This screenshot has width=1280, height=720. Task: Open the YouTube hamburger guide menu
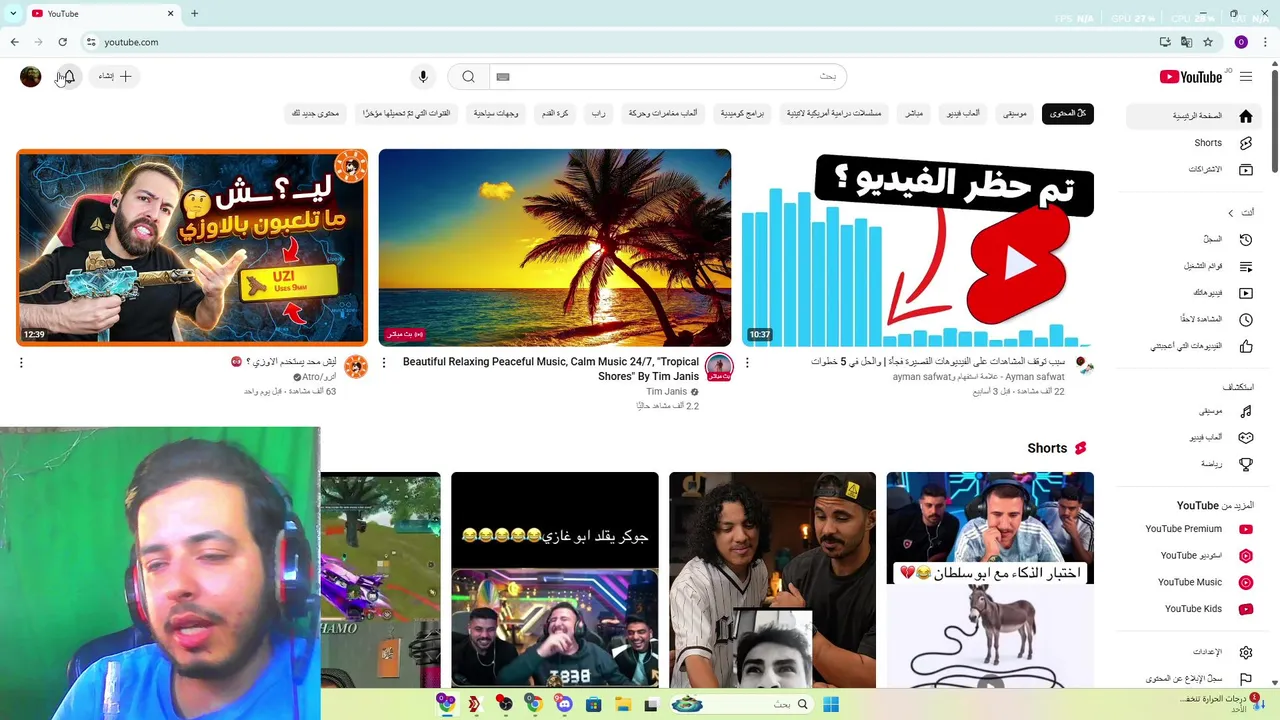tap(1245, 77)
